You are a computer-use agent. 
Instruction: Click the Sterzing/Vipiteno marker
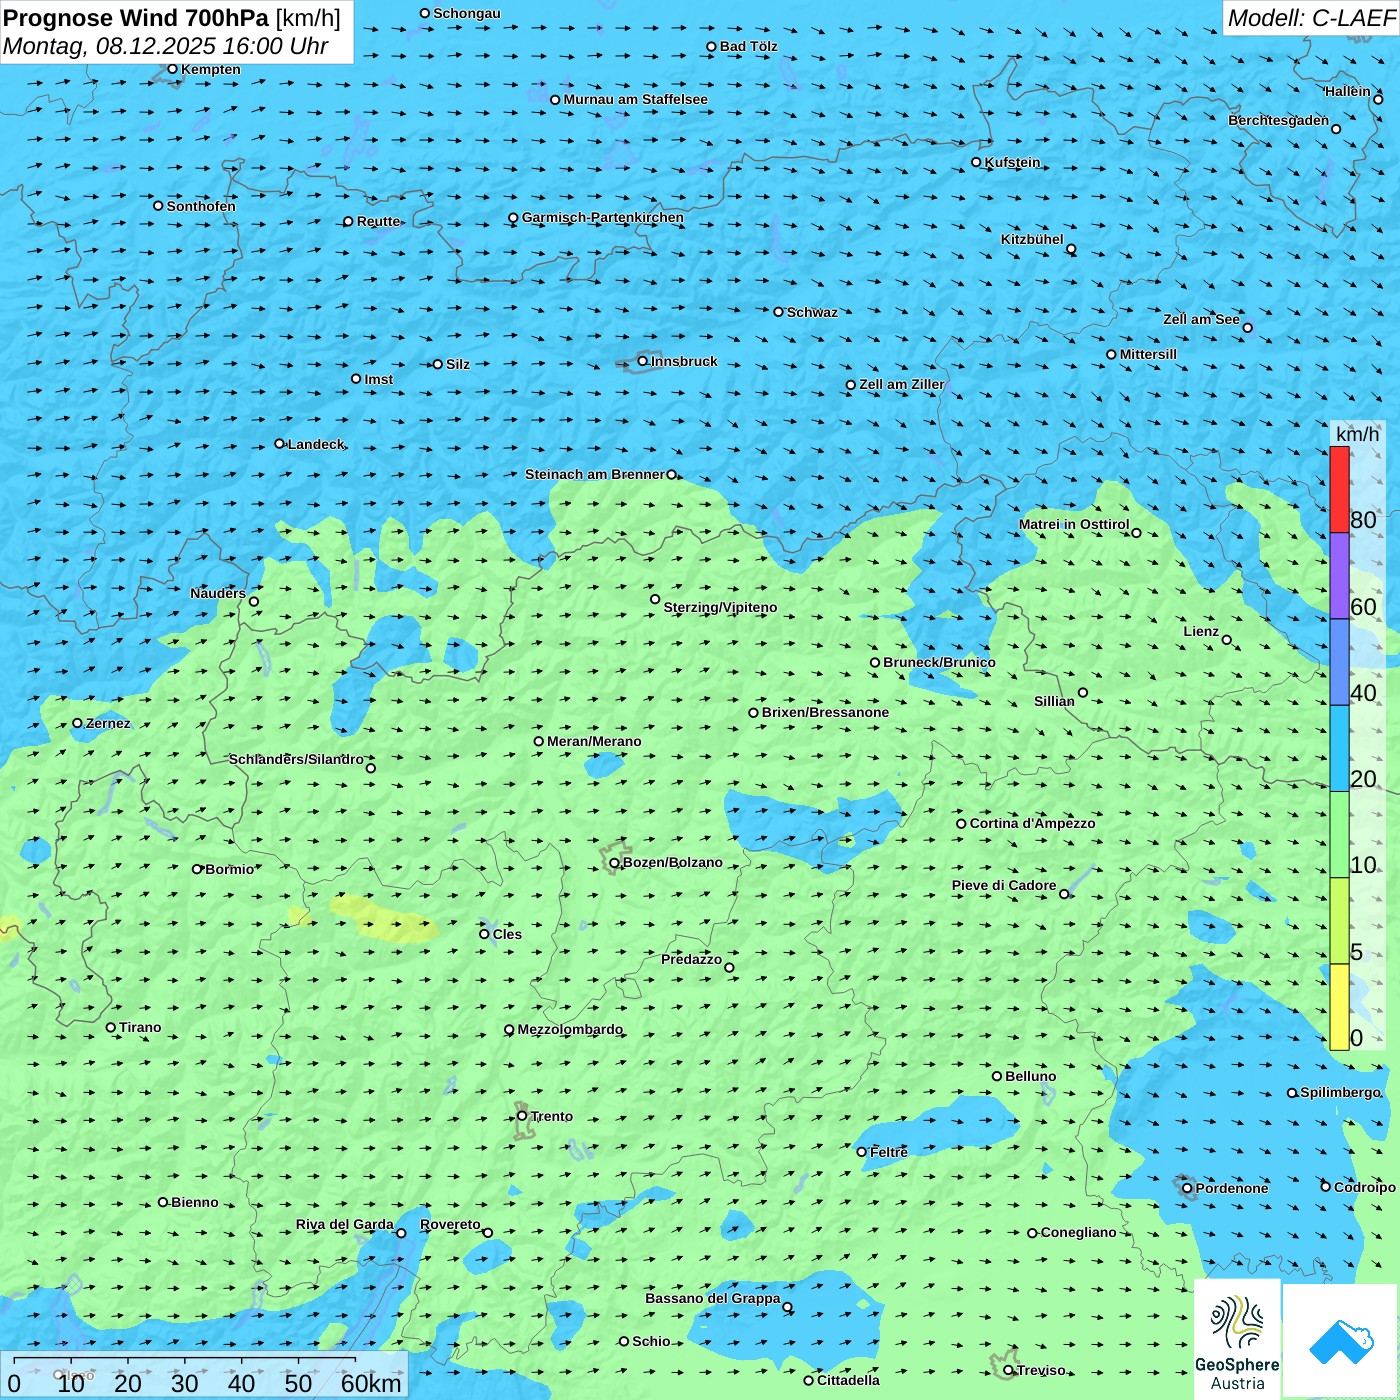tap(655, 599)
